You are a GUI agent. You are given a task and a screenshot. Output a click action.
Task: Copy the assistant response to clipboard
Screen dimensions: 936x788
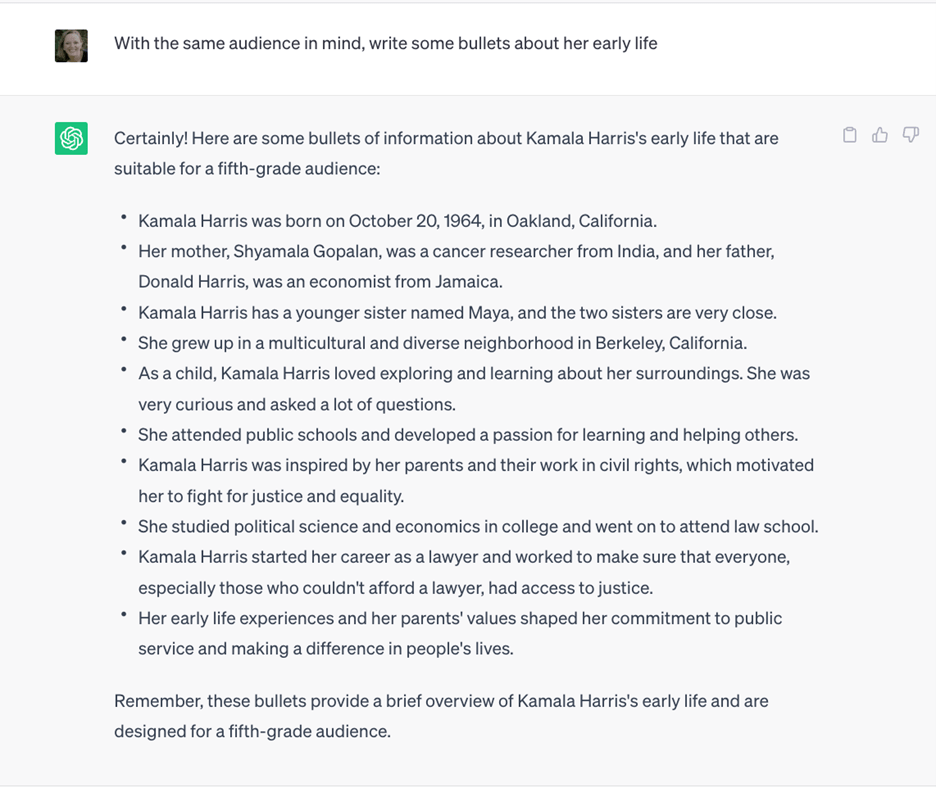point(850,135)
